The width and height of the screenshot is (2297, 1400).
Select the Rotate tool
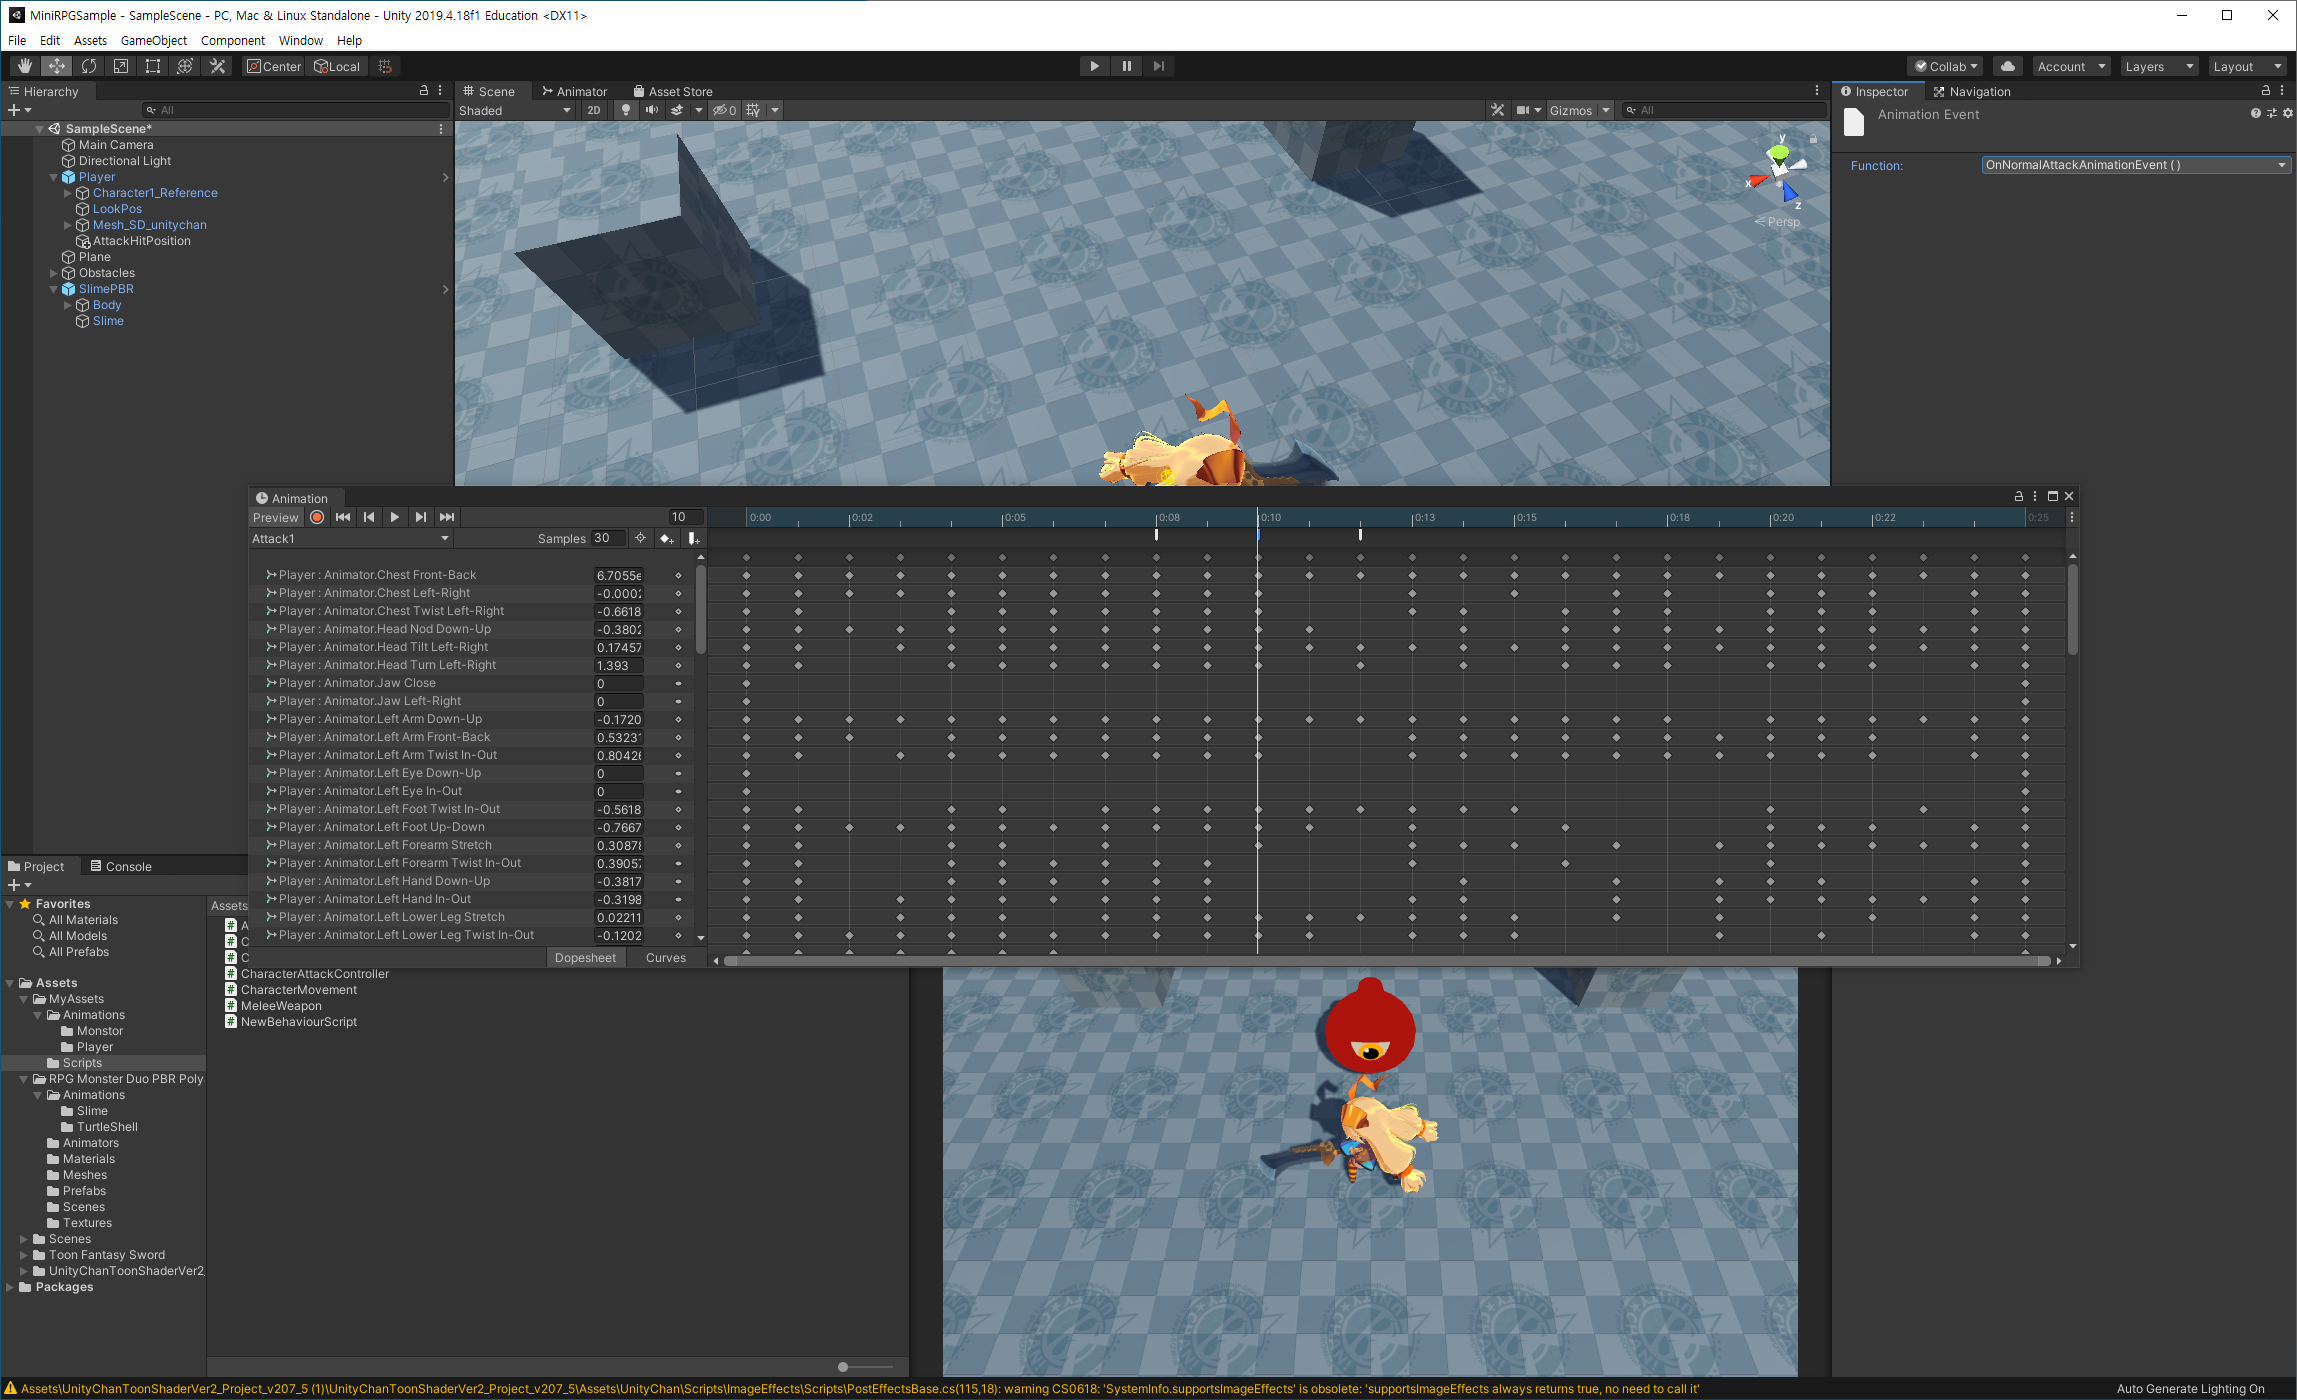(x=89, y=66)
